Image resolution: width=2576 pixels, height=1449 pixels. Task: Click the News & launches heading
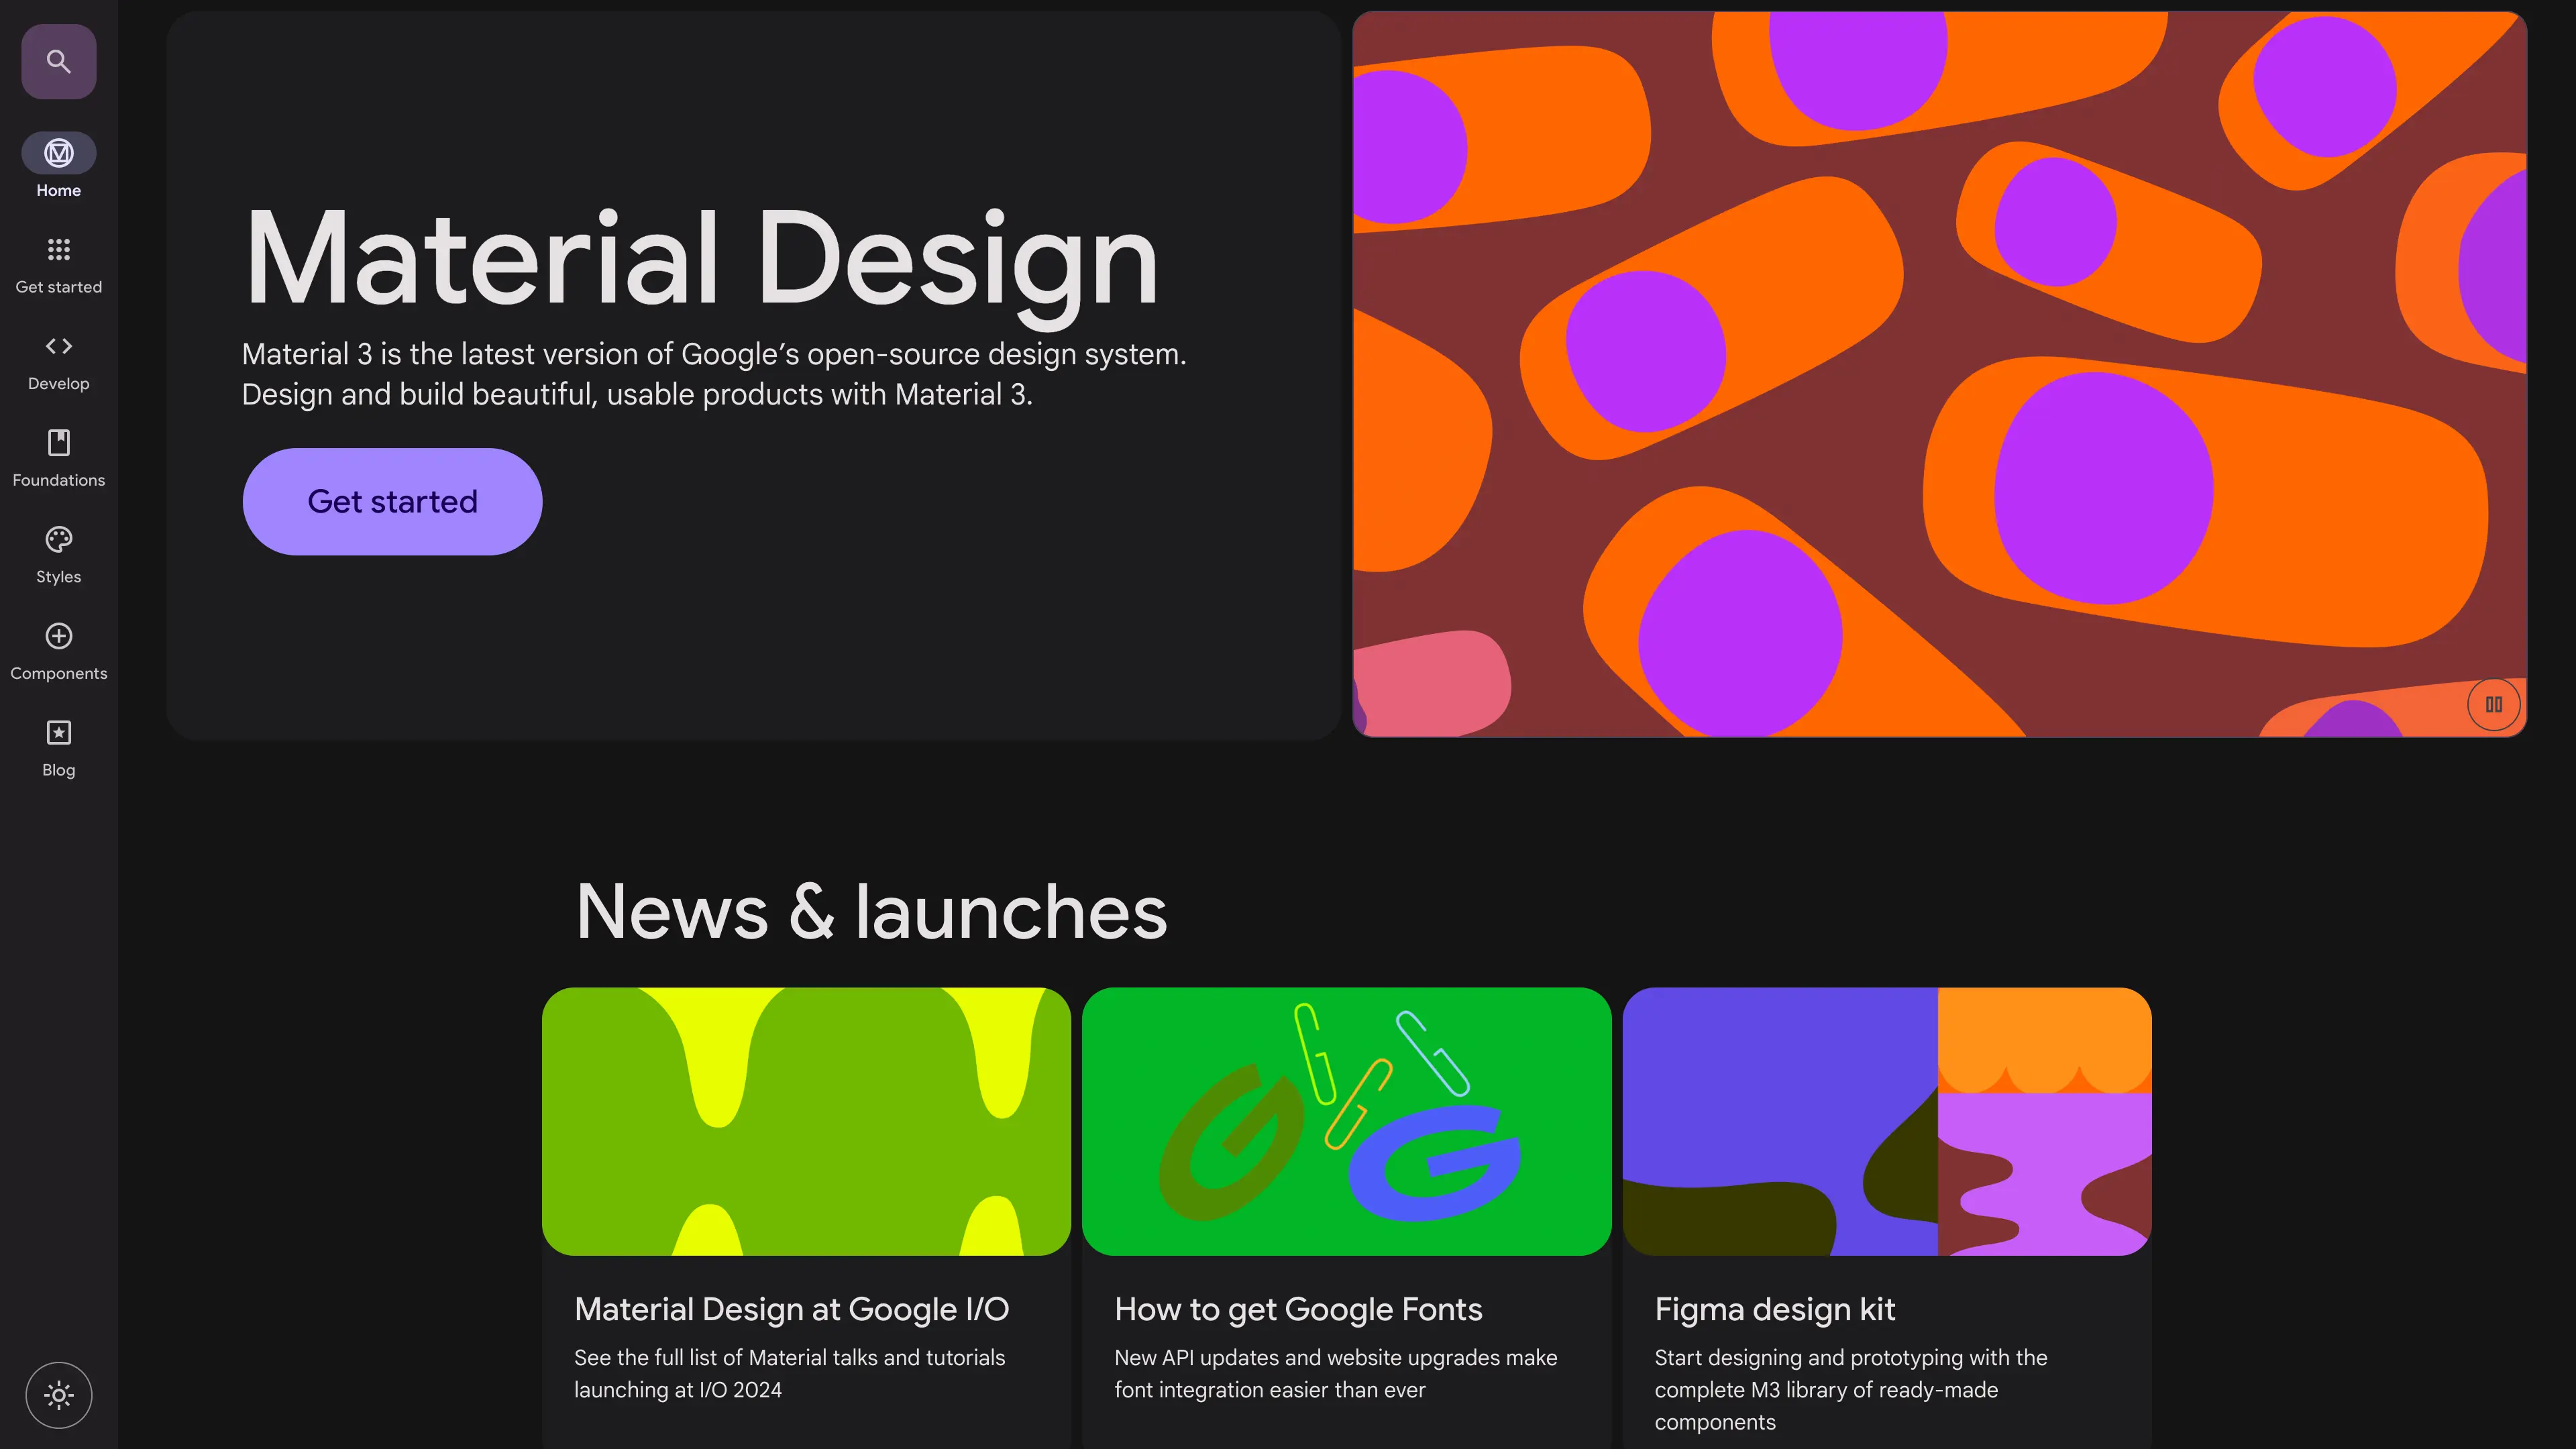pos(871,911)
